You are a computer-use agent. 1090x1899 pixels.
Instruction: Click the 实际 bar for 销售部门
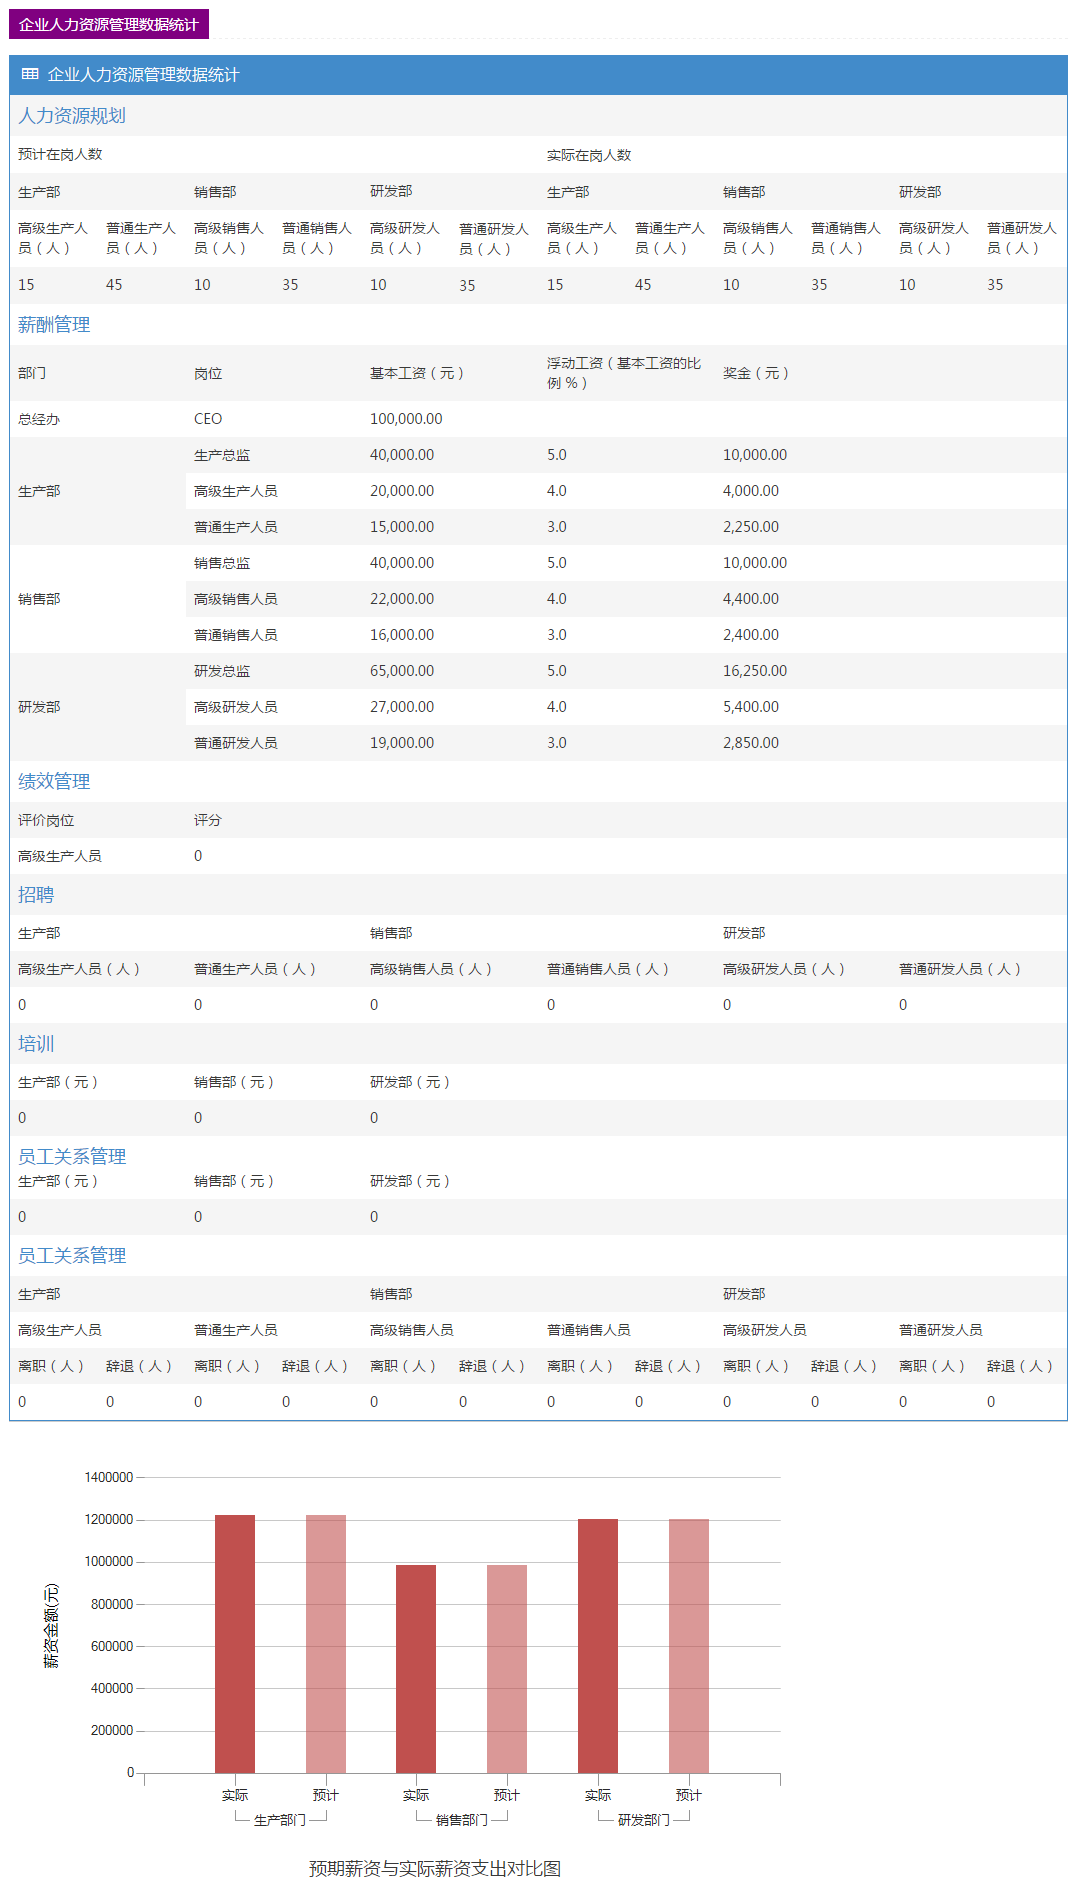[416, 1669]
